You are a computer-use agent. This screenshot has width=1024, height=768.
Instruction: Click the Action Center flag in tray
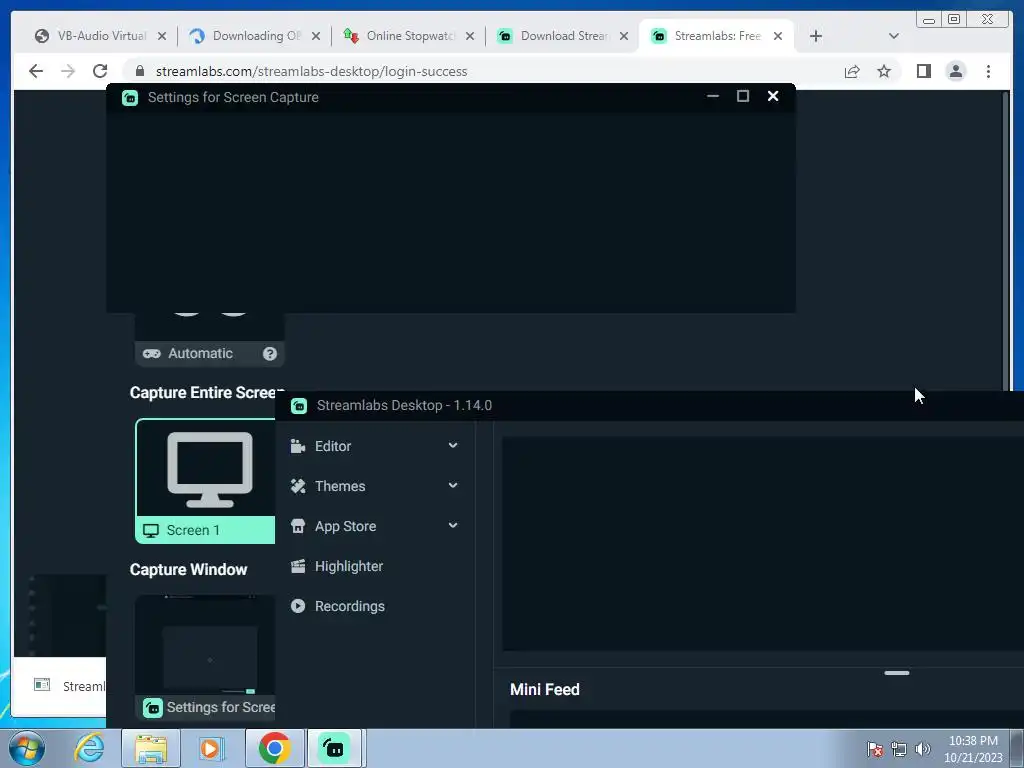[x=874, y=749]
